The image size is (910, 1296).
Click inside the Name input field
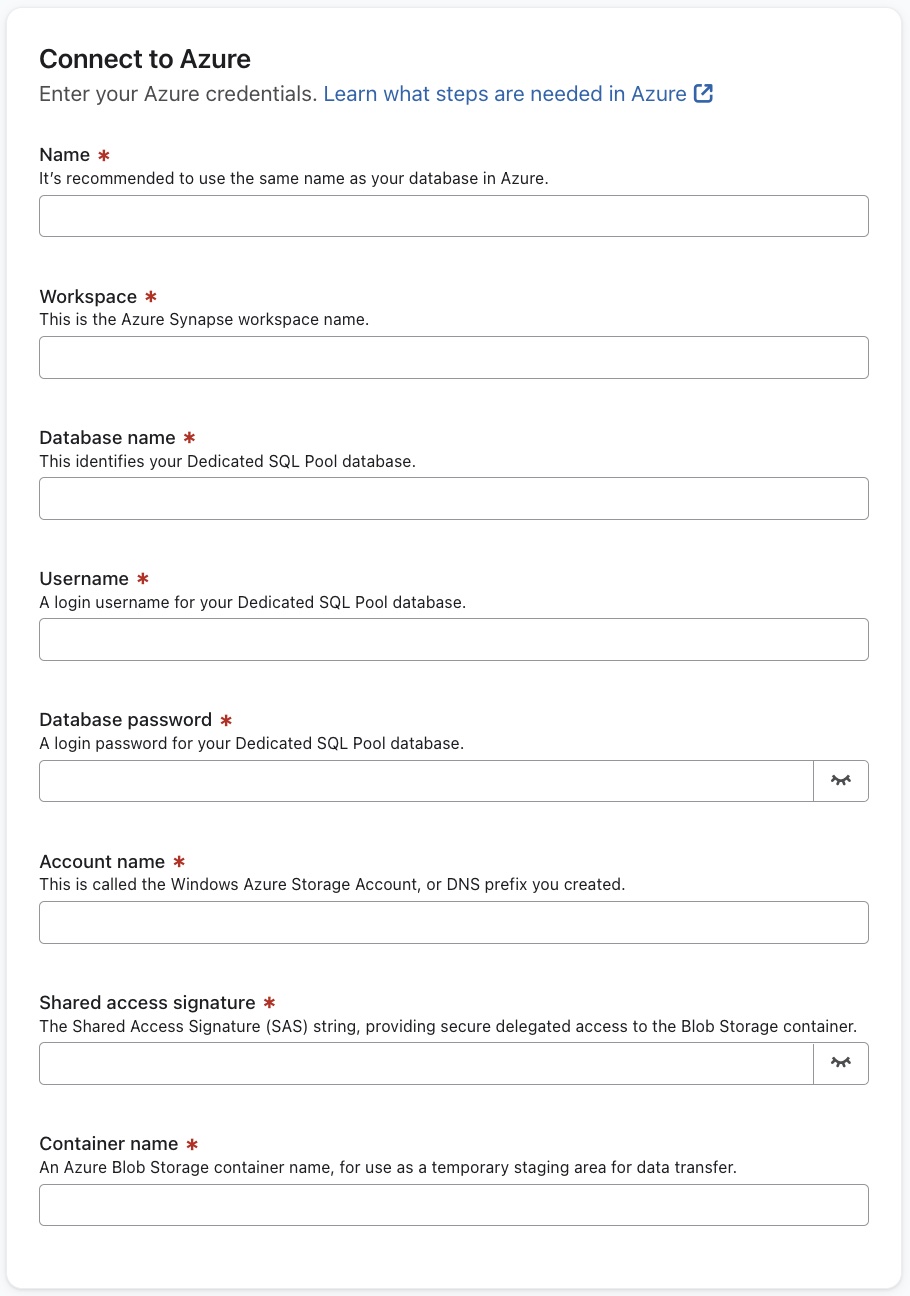[x=454, y=216]
